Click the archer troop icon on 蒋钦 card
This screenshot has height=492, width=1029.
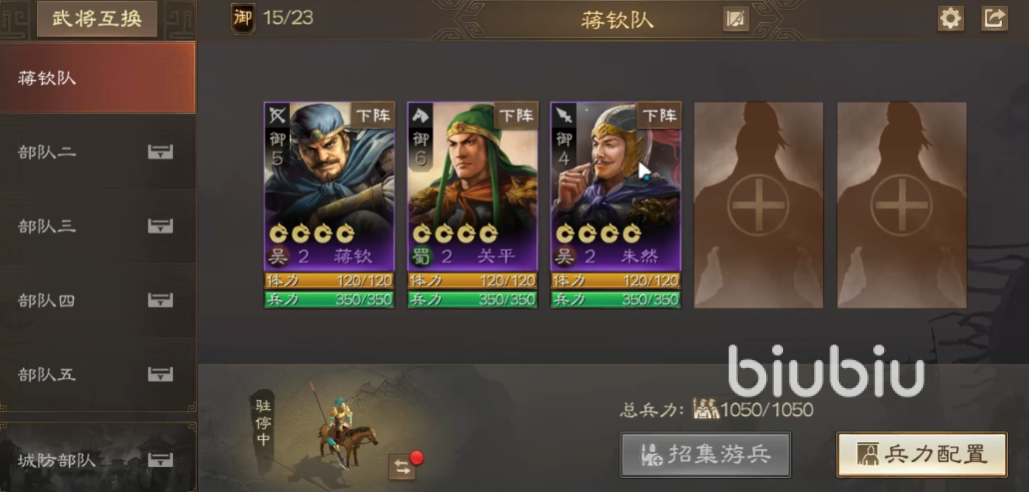pos(277,115)
